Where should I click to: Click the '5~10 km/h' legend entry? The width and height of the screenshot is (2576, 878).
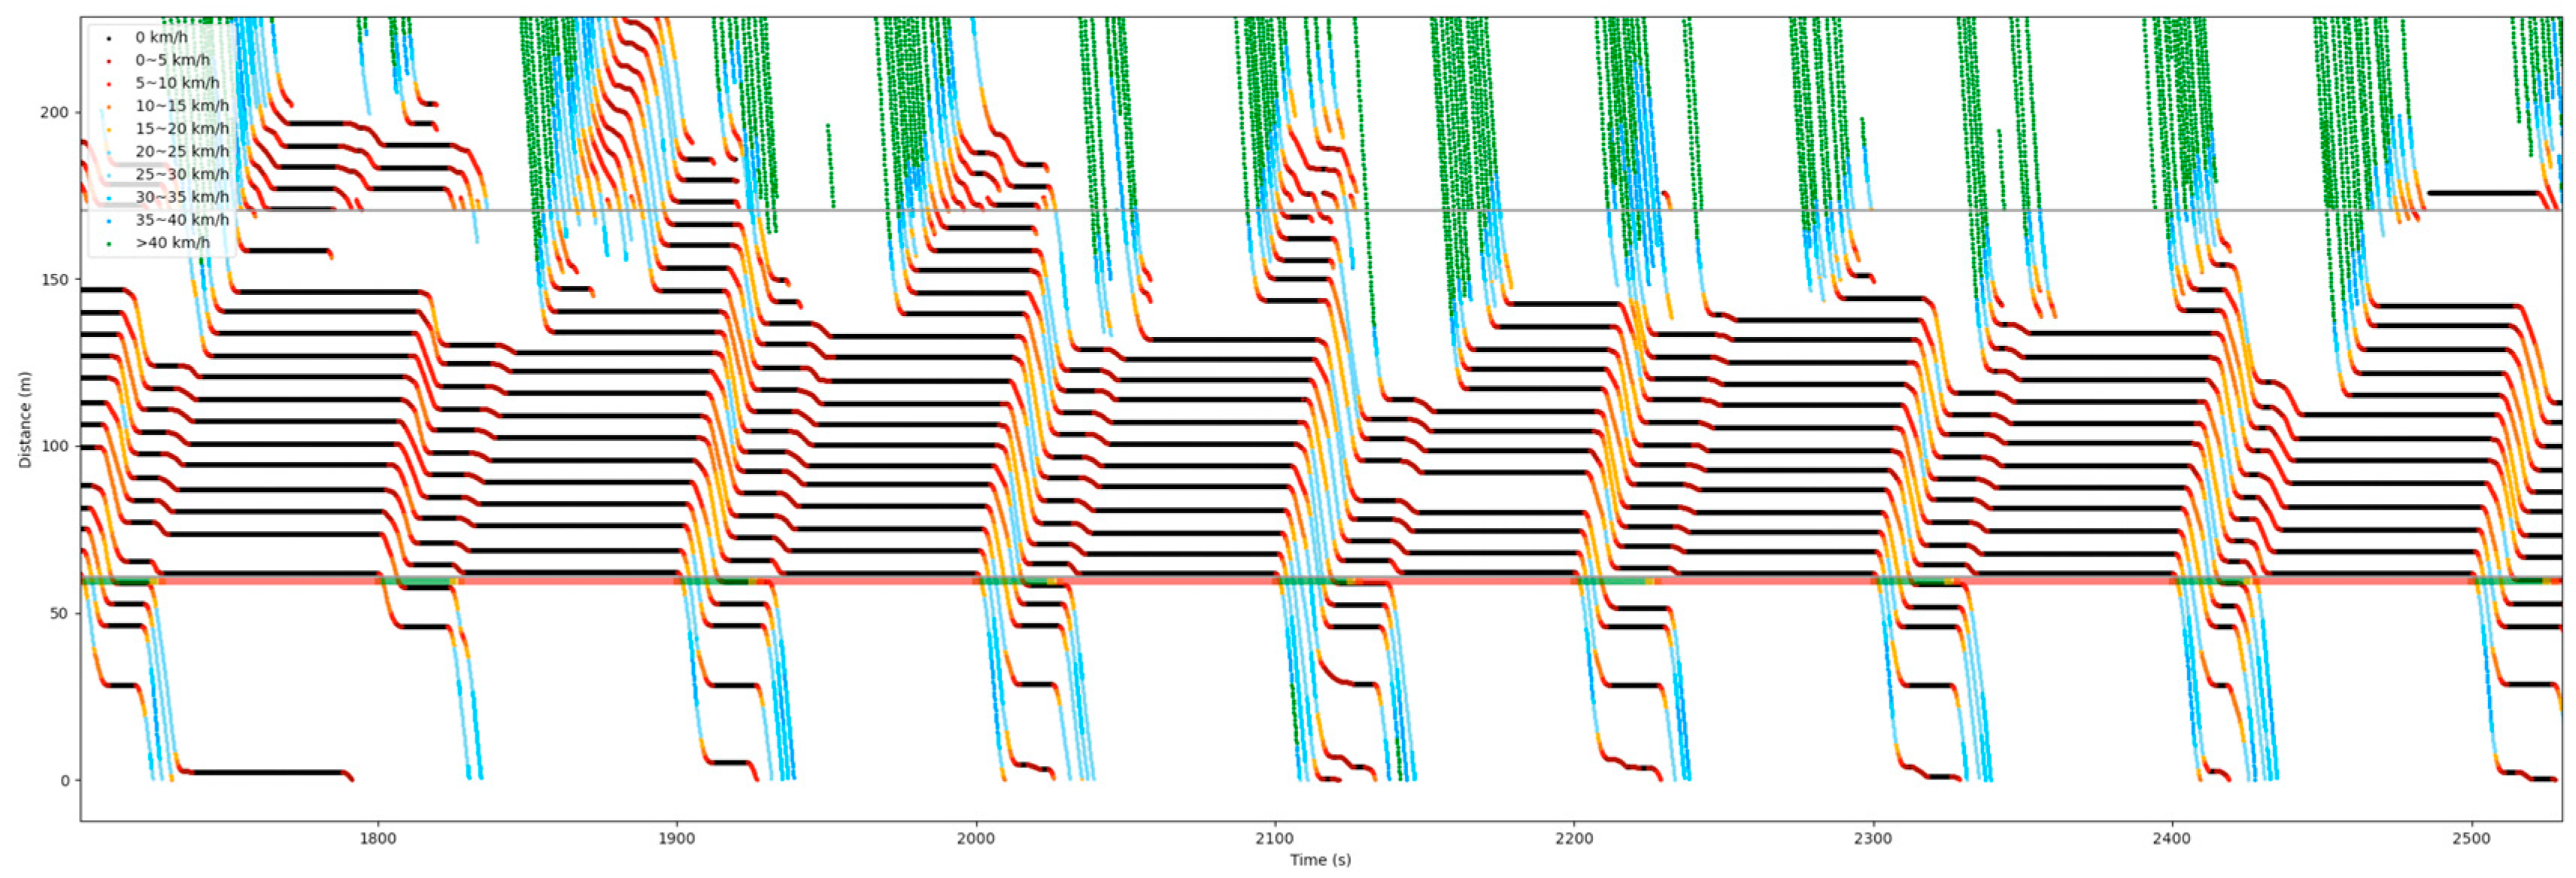(177, 84)
